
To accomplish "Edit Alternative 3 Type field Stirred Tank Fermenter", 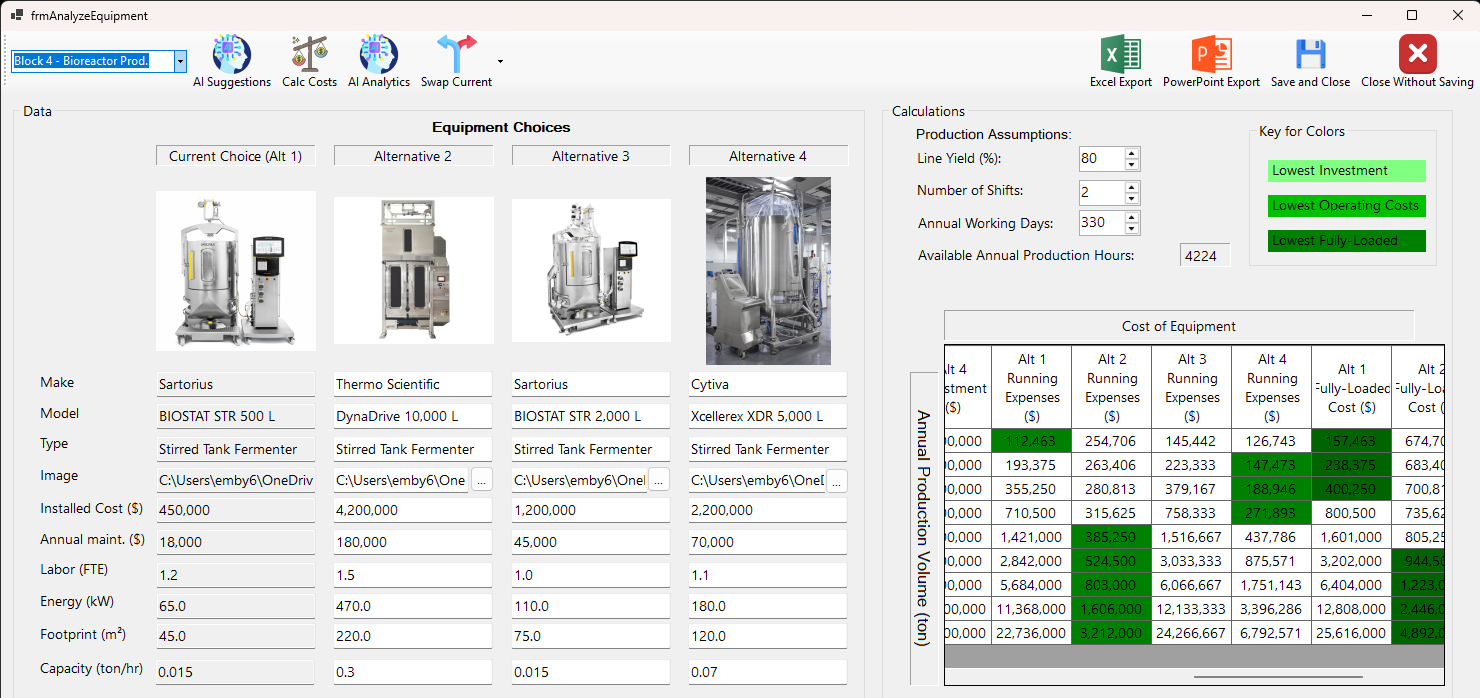I will pyautogui.click(x=591, y=449).
